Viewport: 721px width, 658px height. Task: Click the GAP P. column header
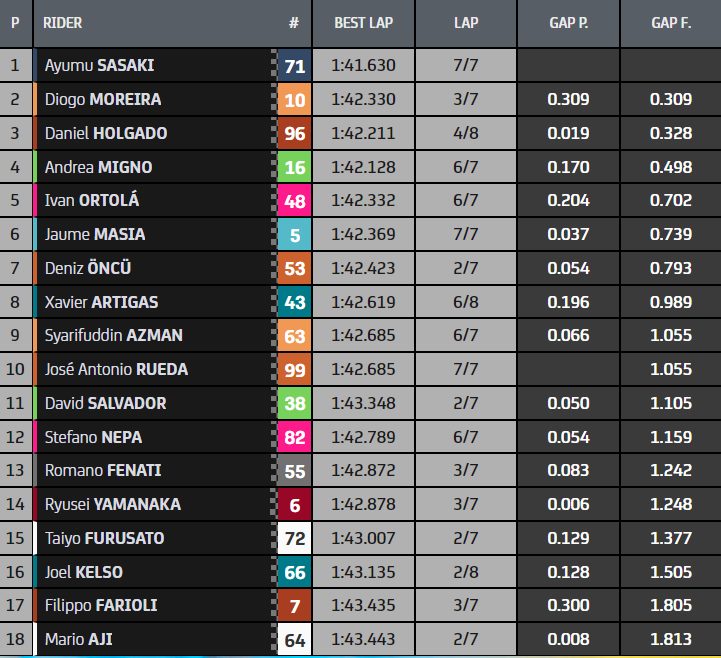(x=568, y=23)
